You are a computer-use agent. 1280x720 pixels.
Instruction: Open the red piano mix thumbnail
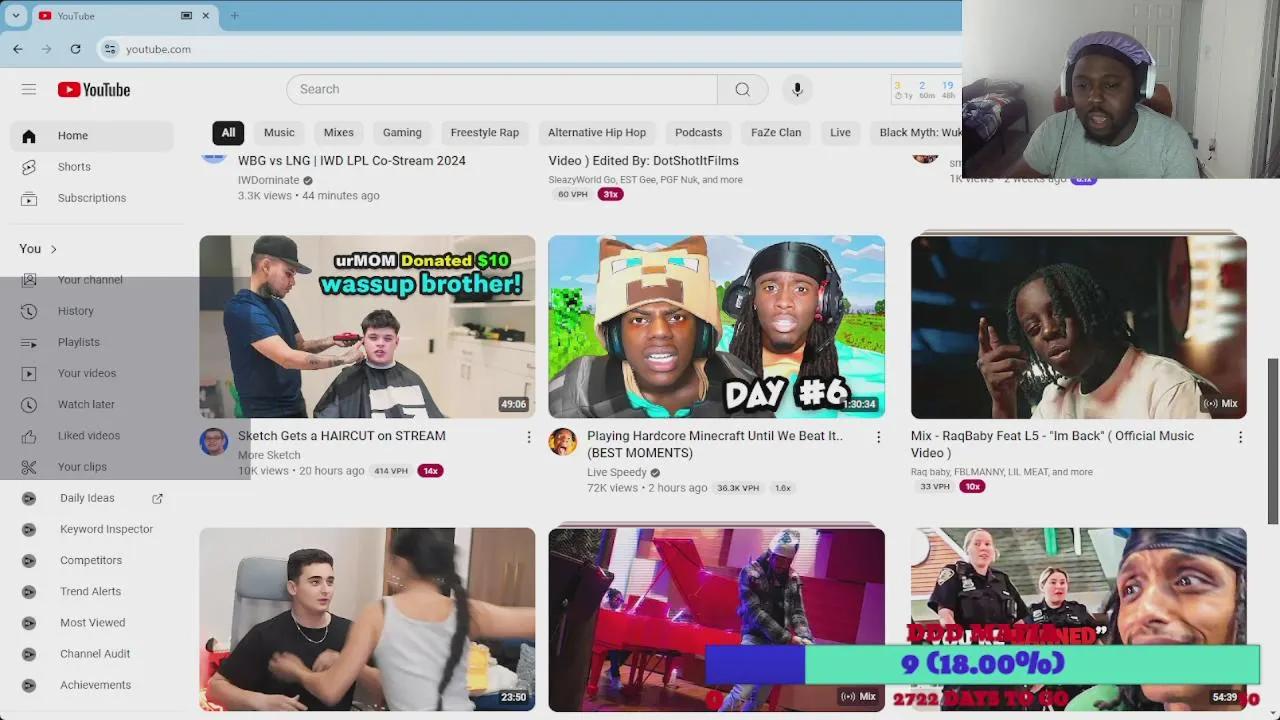(x=716, y=619)
